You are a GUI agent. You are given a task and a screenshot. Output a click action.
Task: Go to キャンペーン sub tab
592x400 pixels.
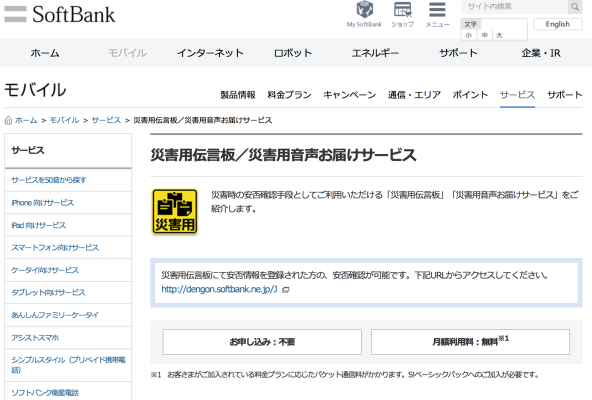(x=350, y=95)
